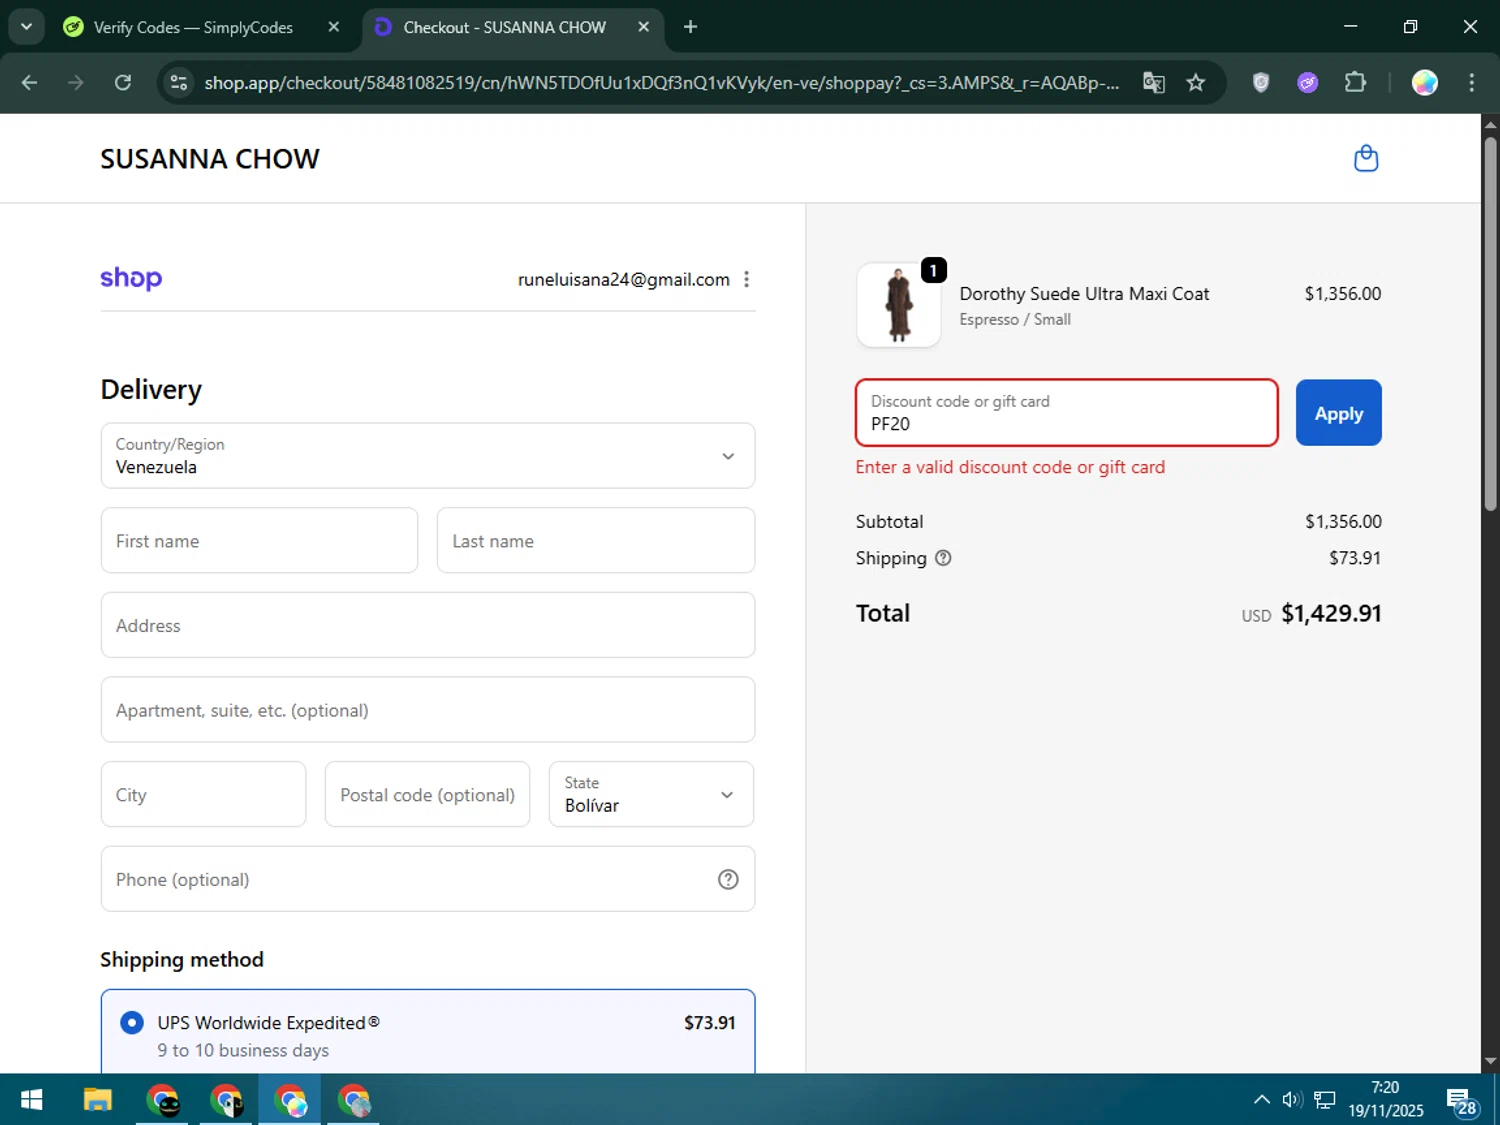This screenshot has height=1125, width=1500.
Task: Open the taskbar clock and date
Action: (x=1385, y=1099)
